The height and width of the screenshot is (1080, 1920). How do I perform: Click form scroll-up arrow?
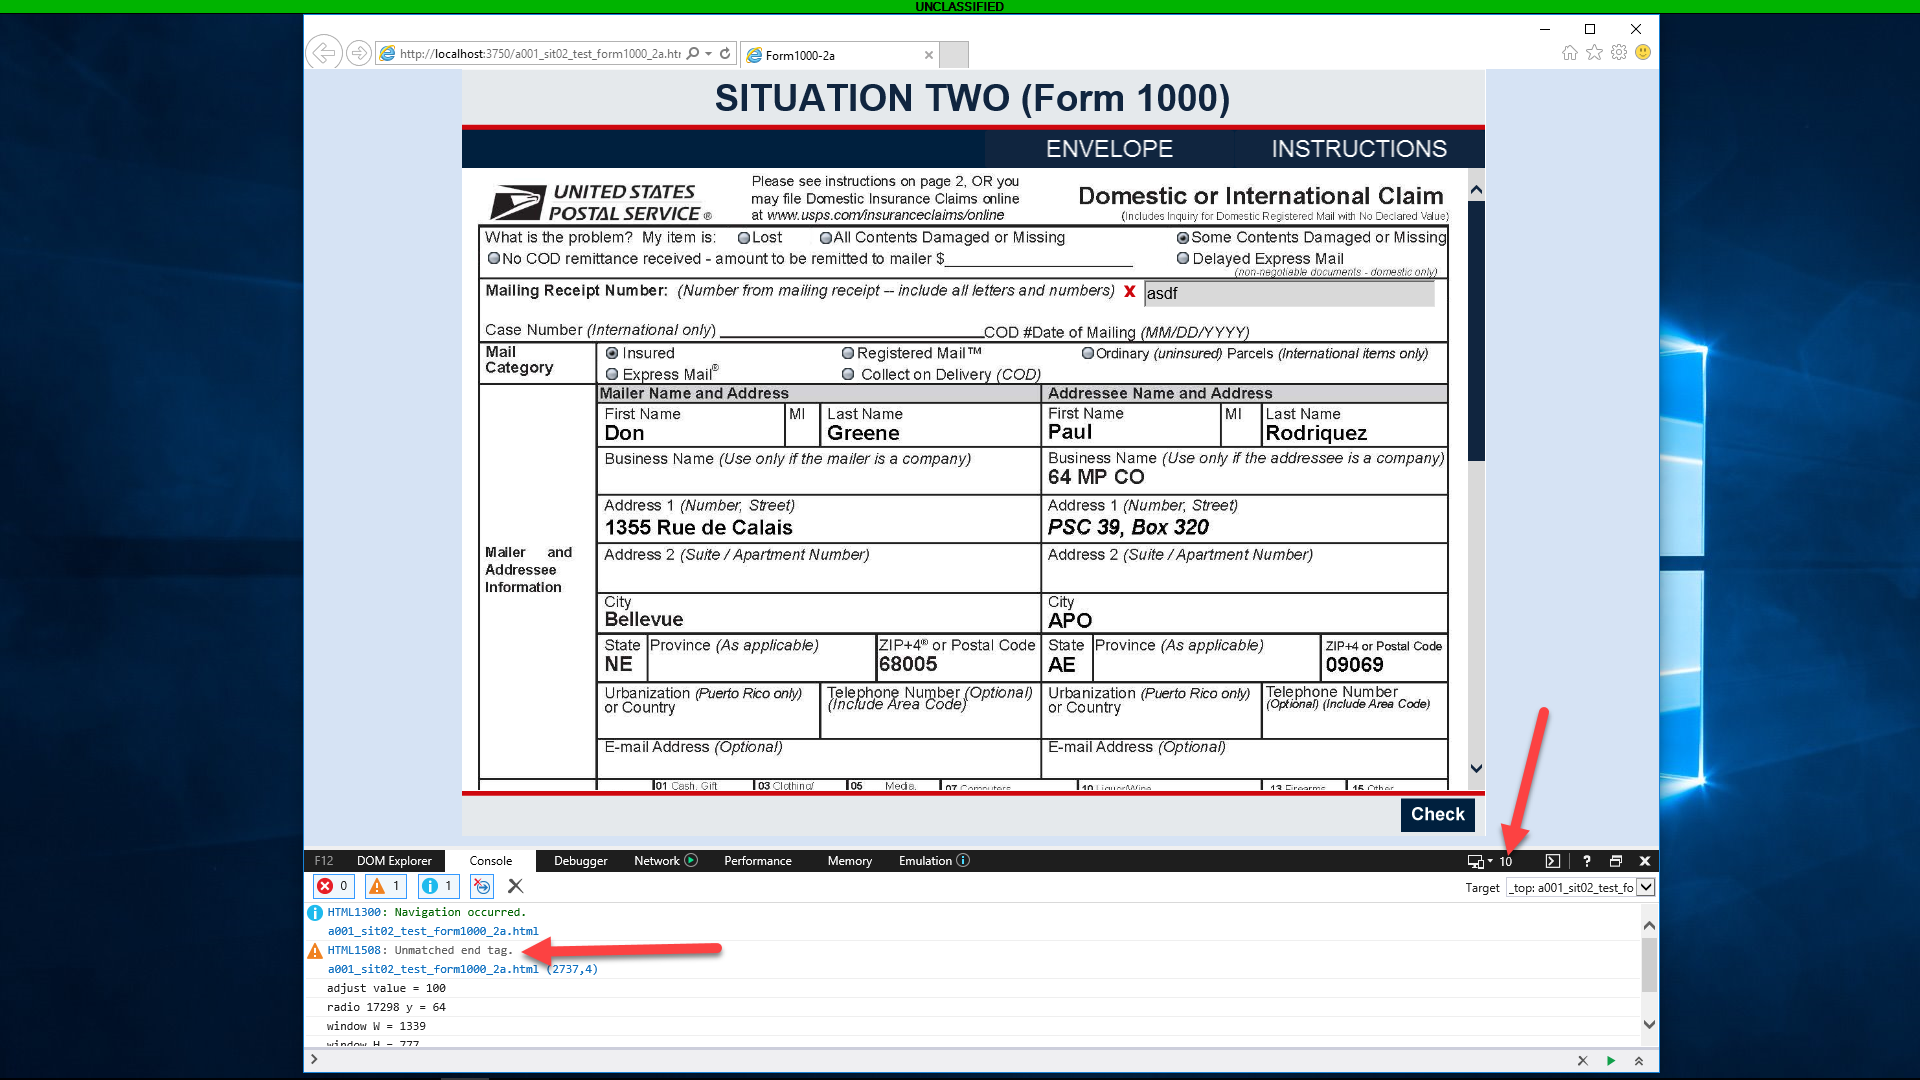coord(1476,190)
